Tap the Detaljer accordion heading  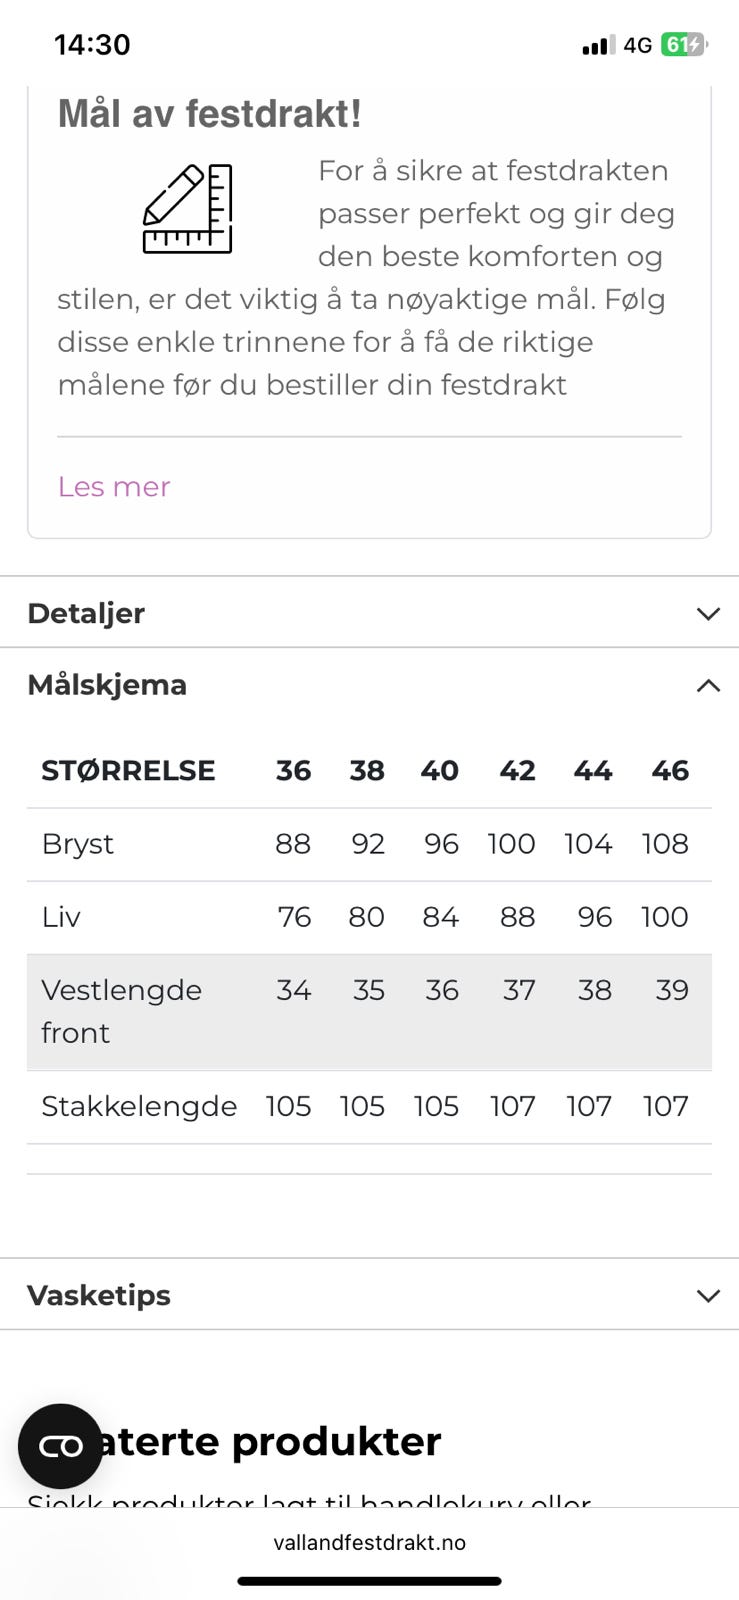pyautogui.click(x=86, y=613)
